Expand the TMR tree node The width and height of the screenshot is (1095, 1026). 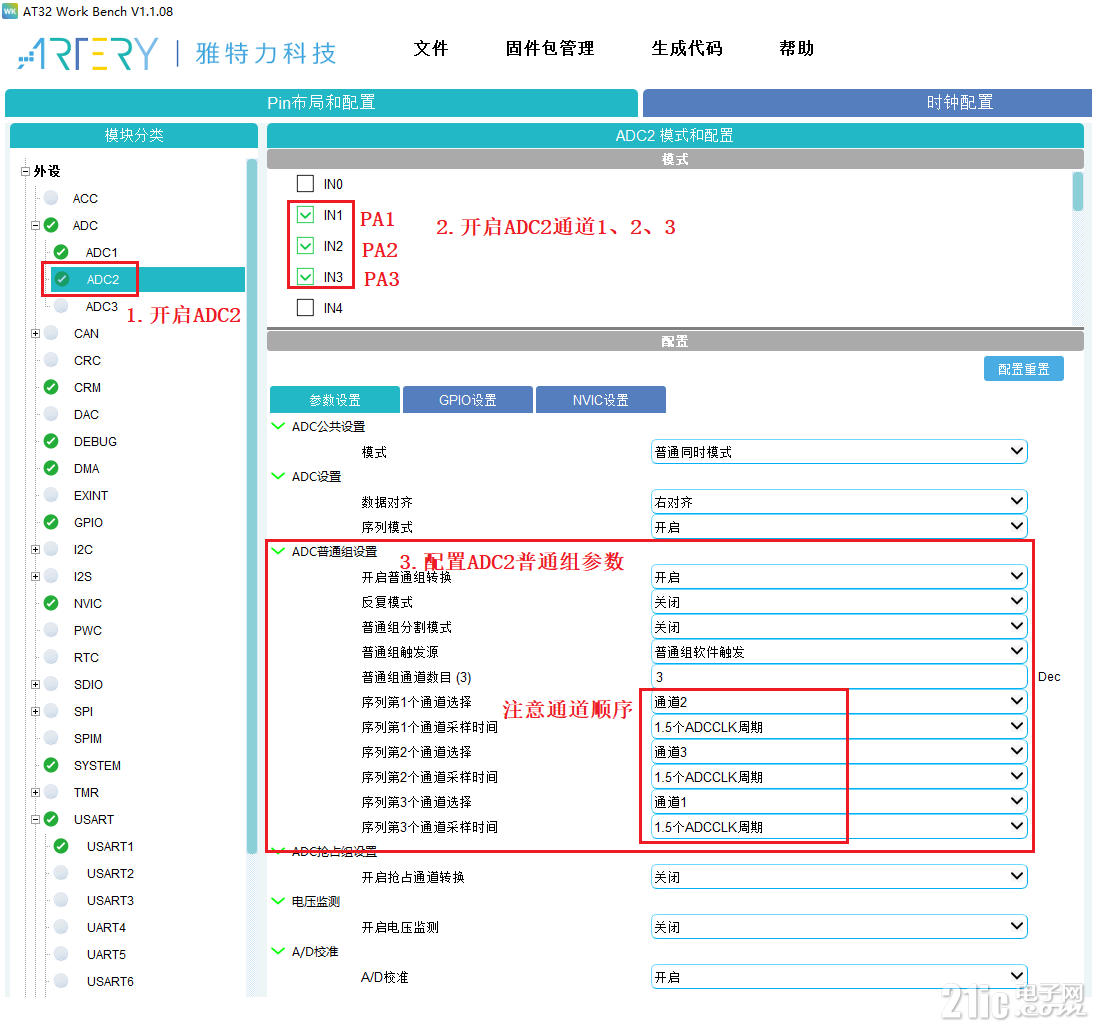[x=36, y=792]
